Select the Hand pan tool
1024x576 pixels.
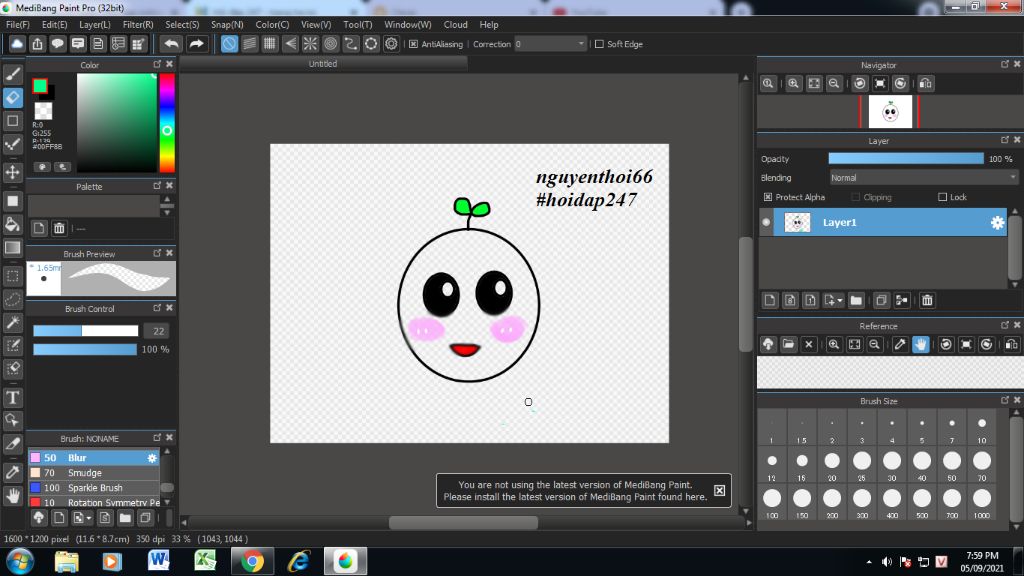13,495
